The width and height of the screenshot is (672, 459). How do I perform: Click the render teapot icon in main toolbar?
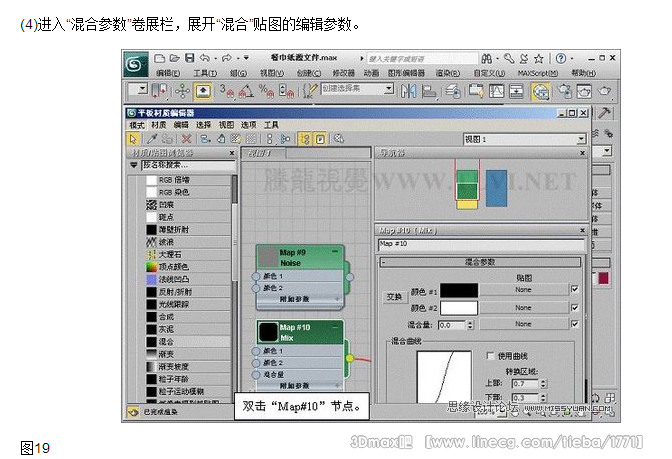(x=604, y=91)
